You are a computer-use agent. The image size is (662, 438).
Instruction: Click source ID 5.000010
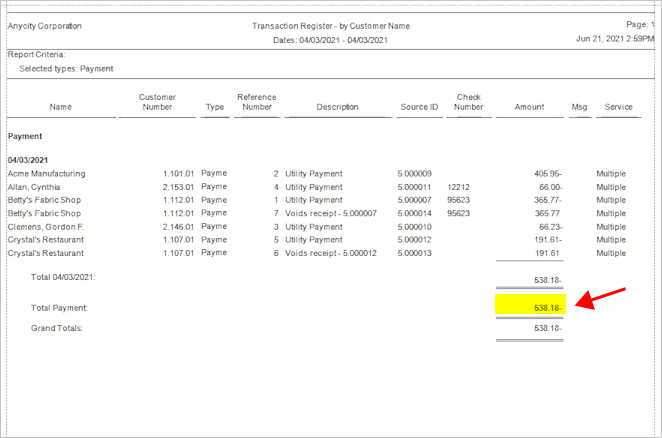tap(415, 227)
